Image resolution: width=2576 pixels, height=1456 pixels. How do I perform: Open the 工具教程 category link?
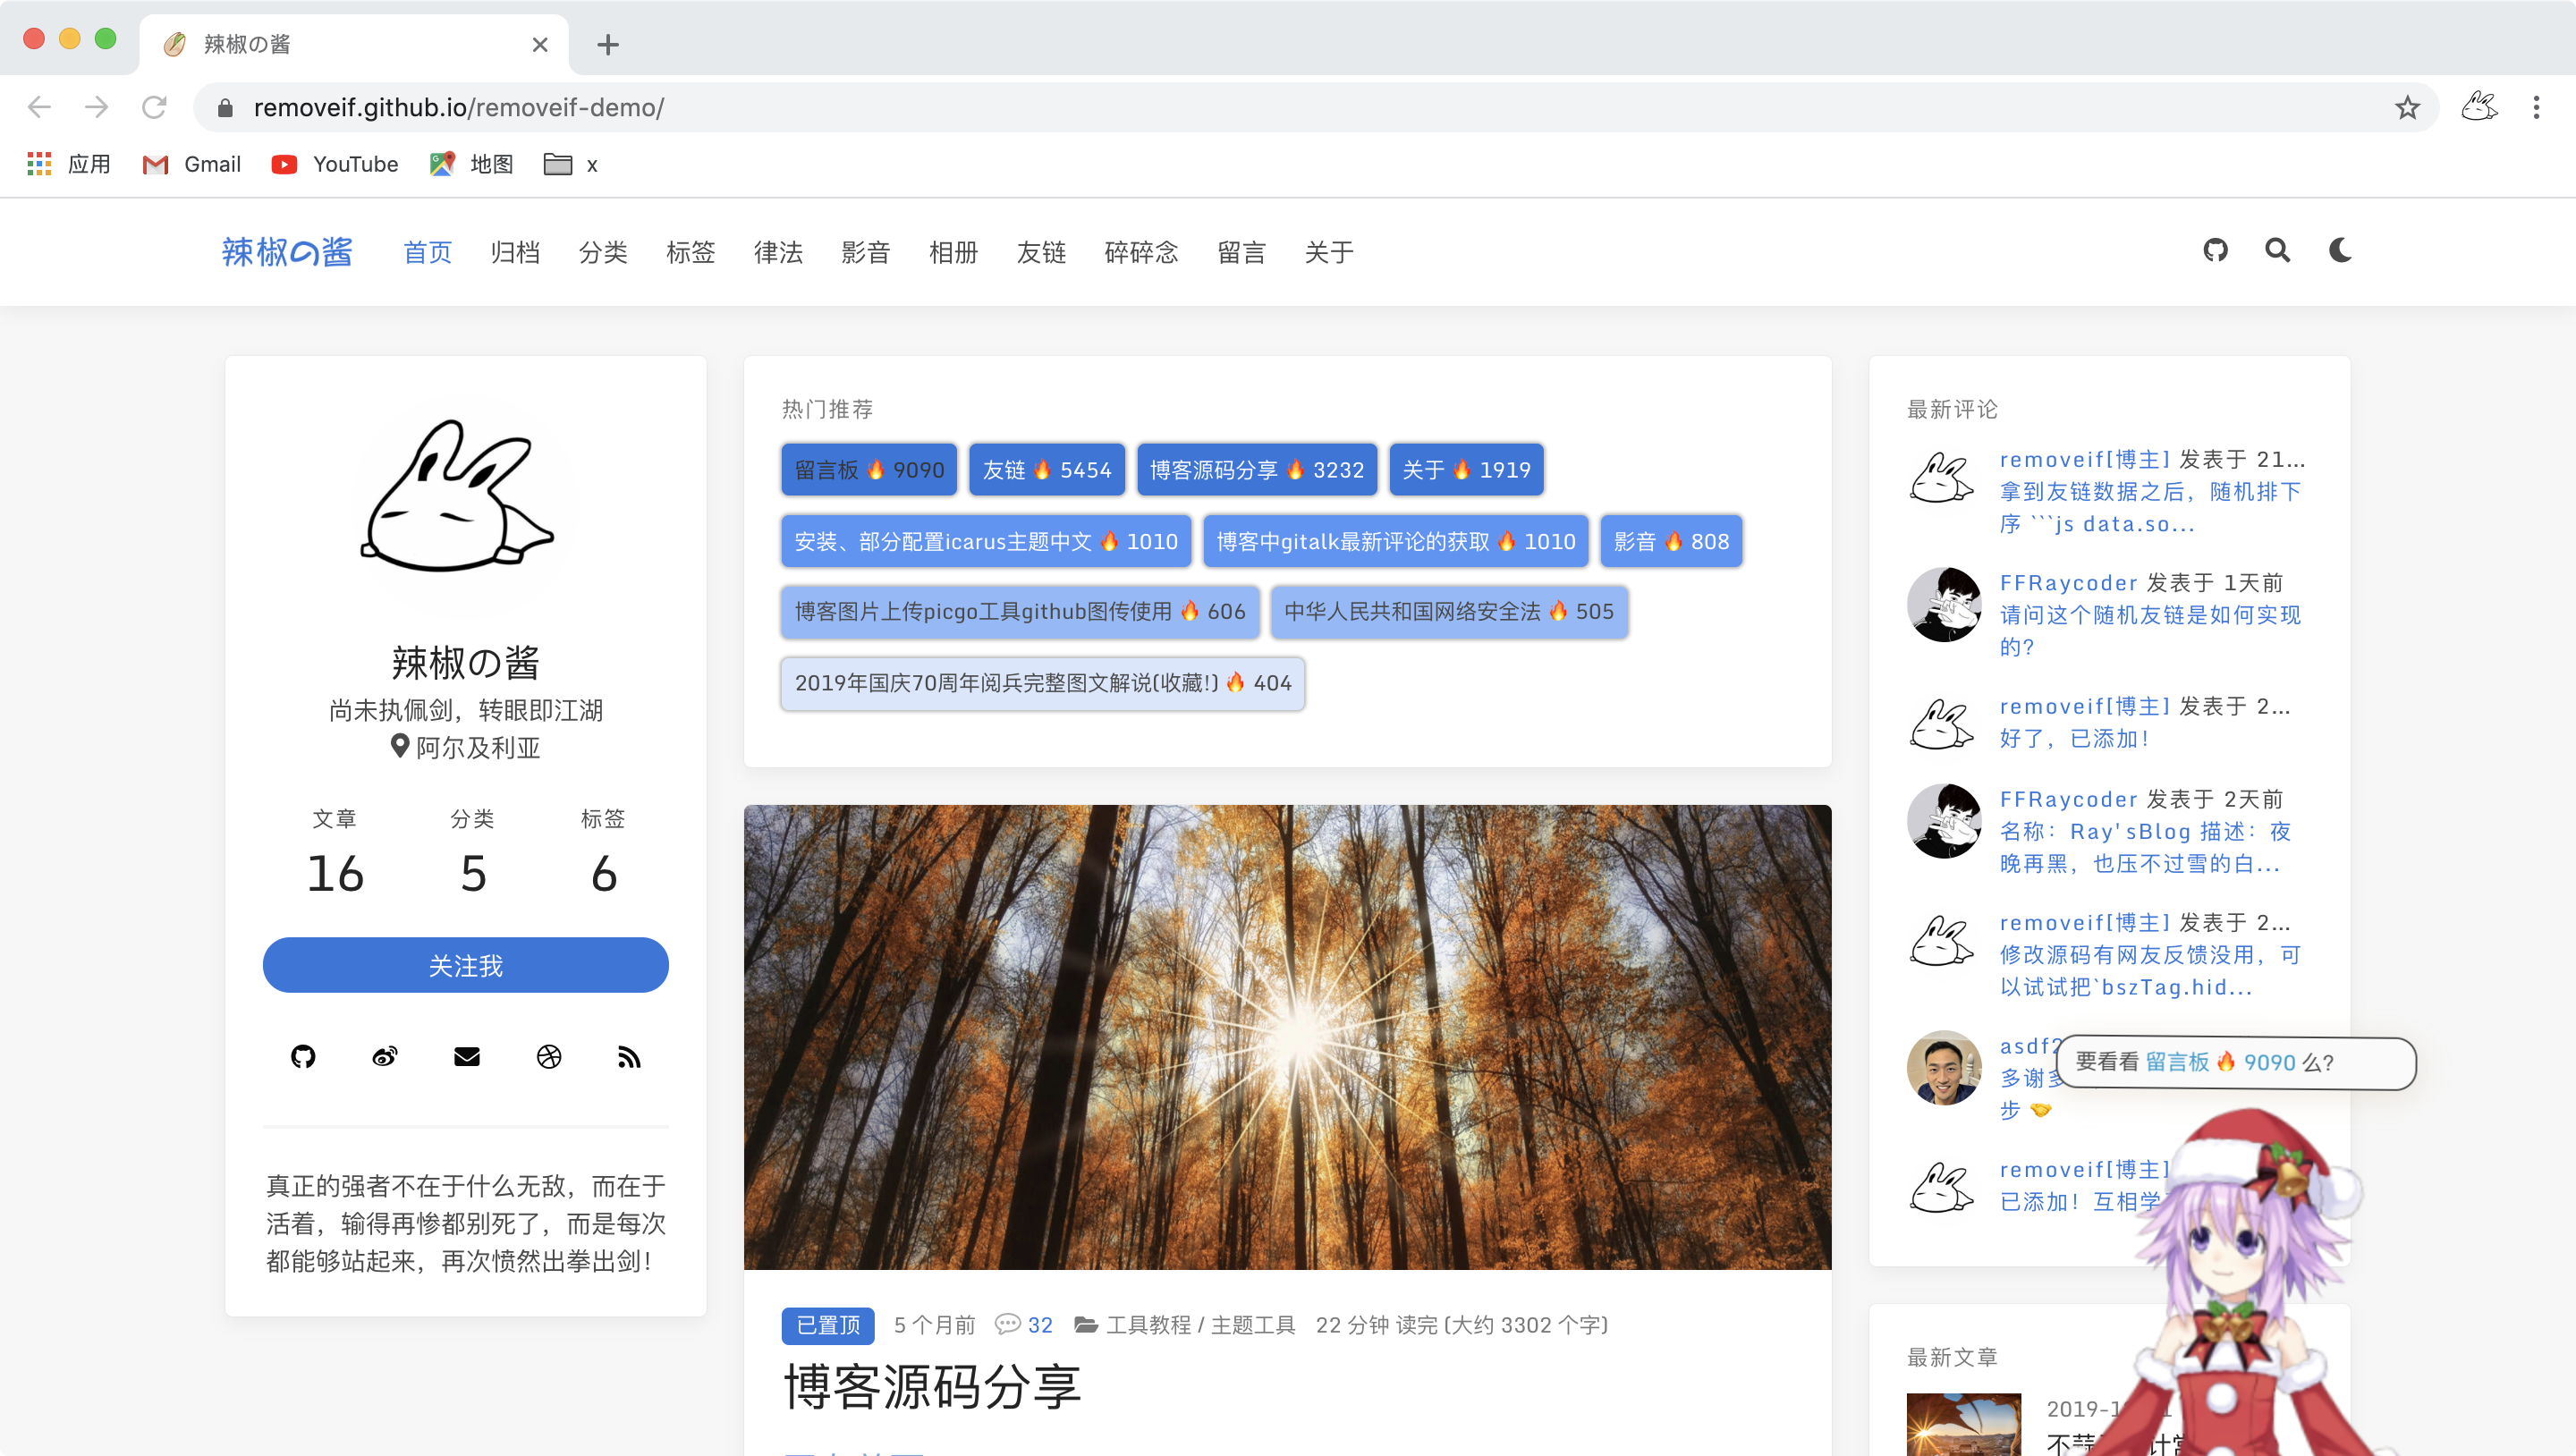coord(1149,1325)
